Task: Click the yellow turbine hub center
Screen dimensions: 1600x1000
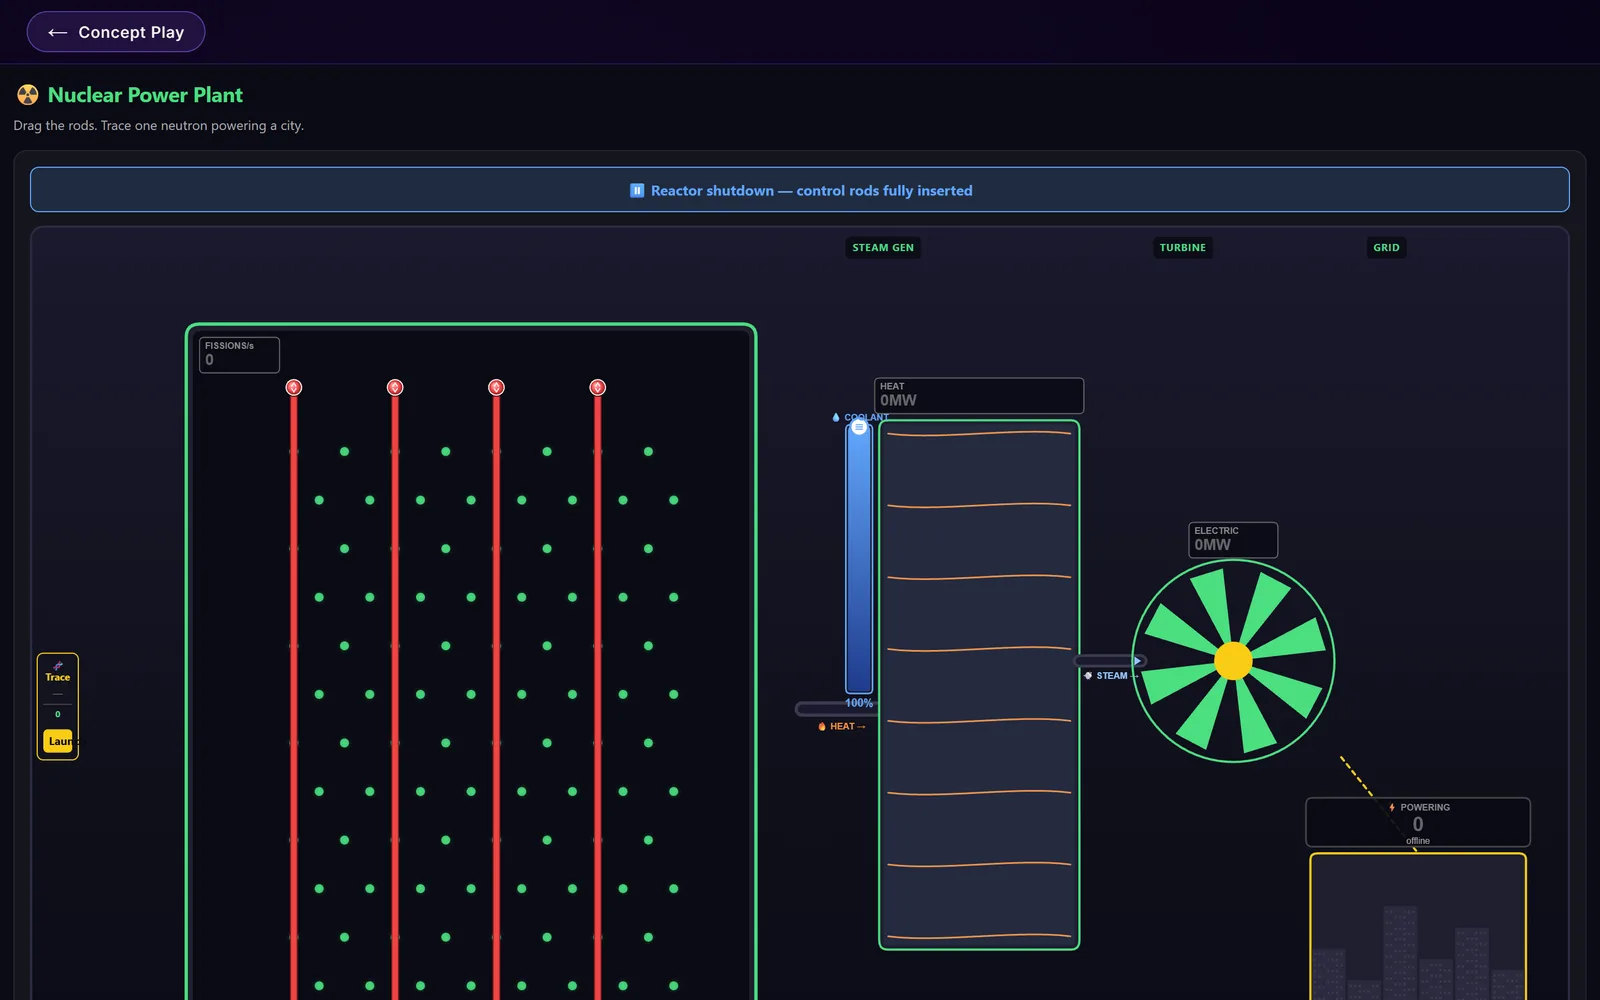Action: click(x=1233, y=661)
